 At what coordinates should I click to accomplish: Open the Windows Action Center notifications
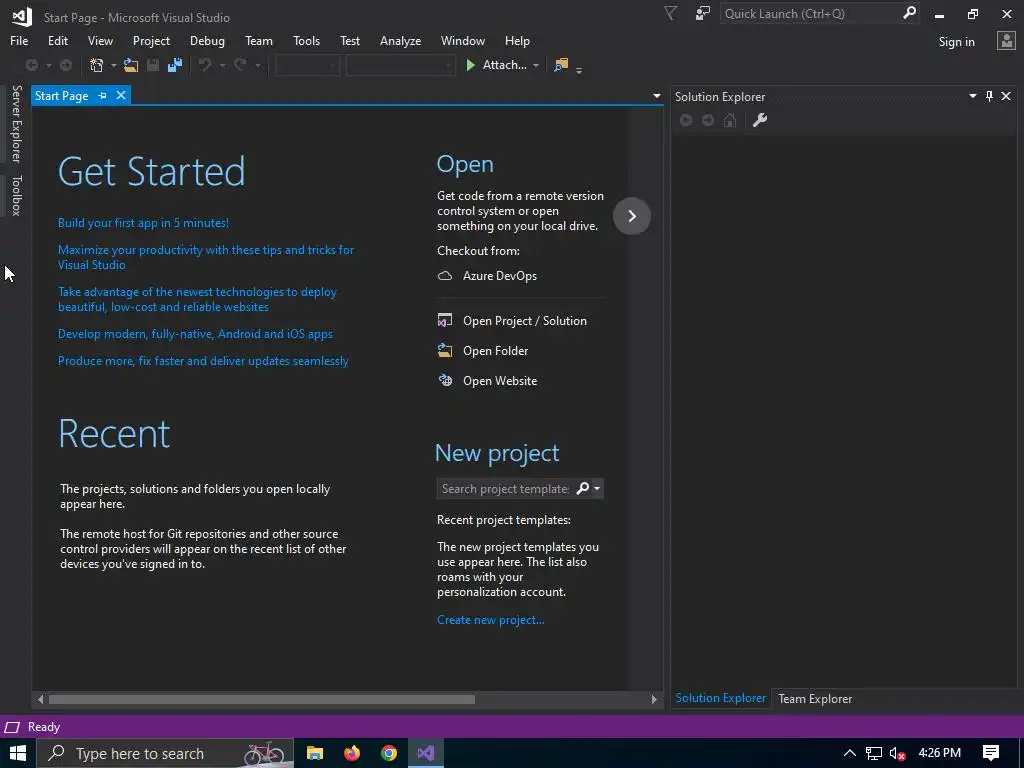[x=991, y=753]
